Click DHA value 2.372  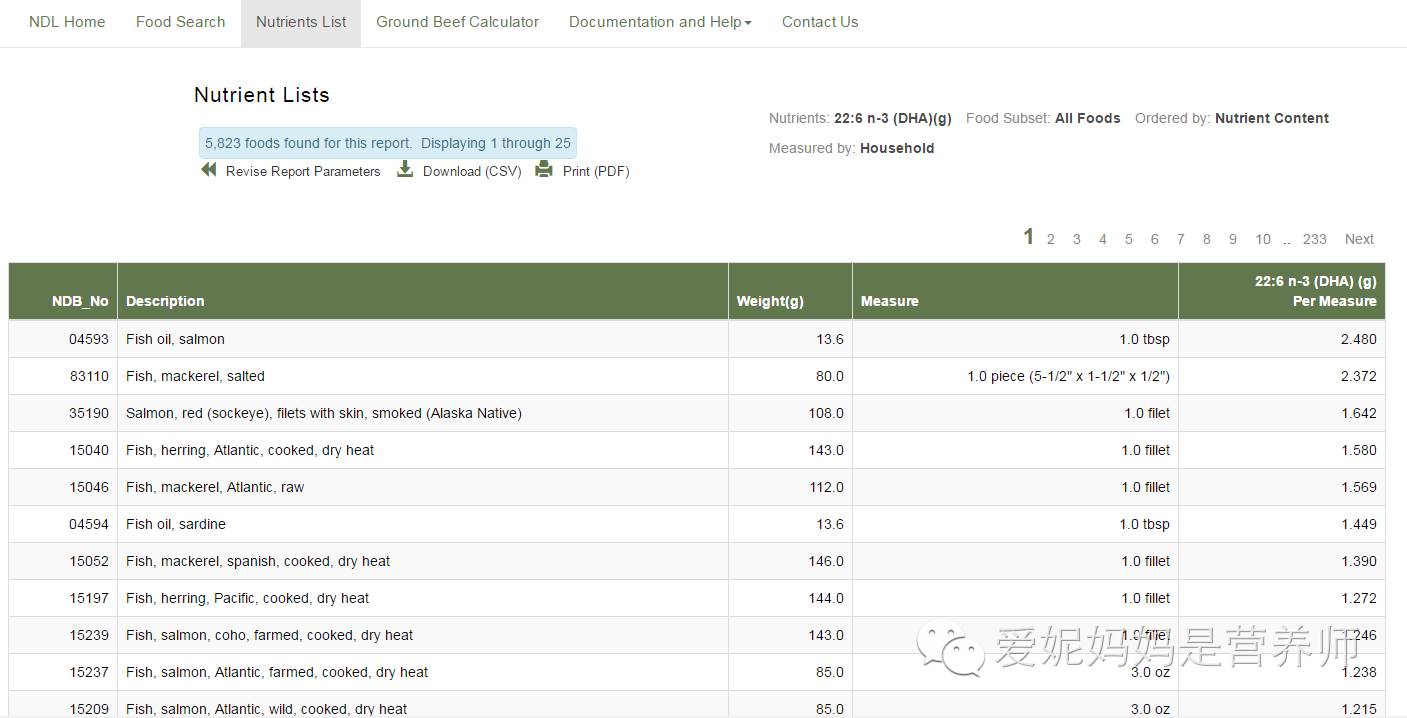[x=1359, y=376]
